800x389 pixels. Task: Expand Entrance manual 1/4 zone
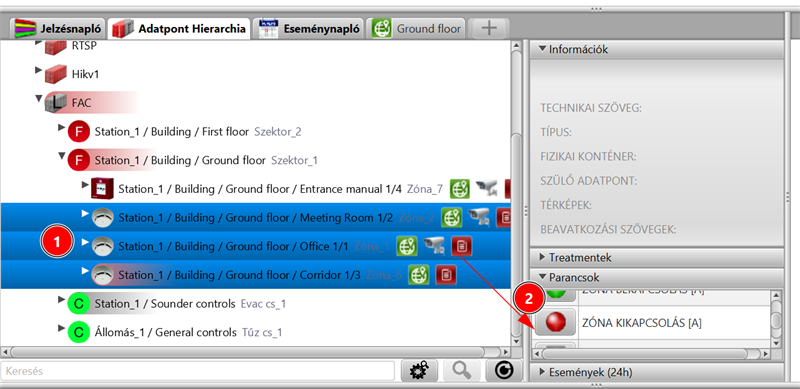tap(85, 184)
